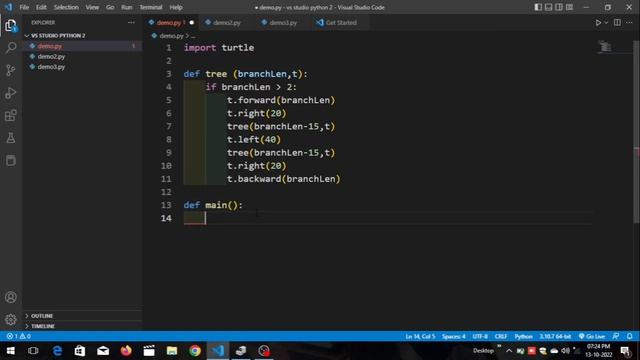640x360 pixels.
Task: Toggle Secondary Side Bar layout button
Action: [x=559, y=7]
